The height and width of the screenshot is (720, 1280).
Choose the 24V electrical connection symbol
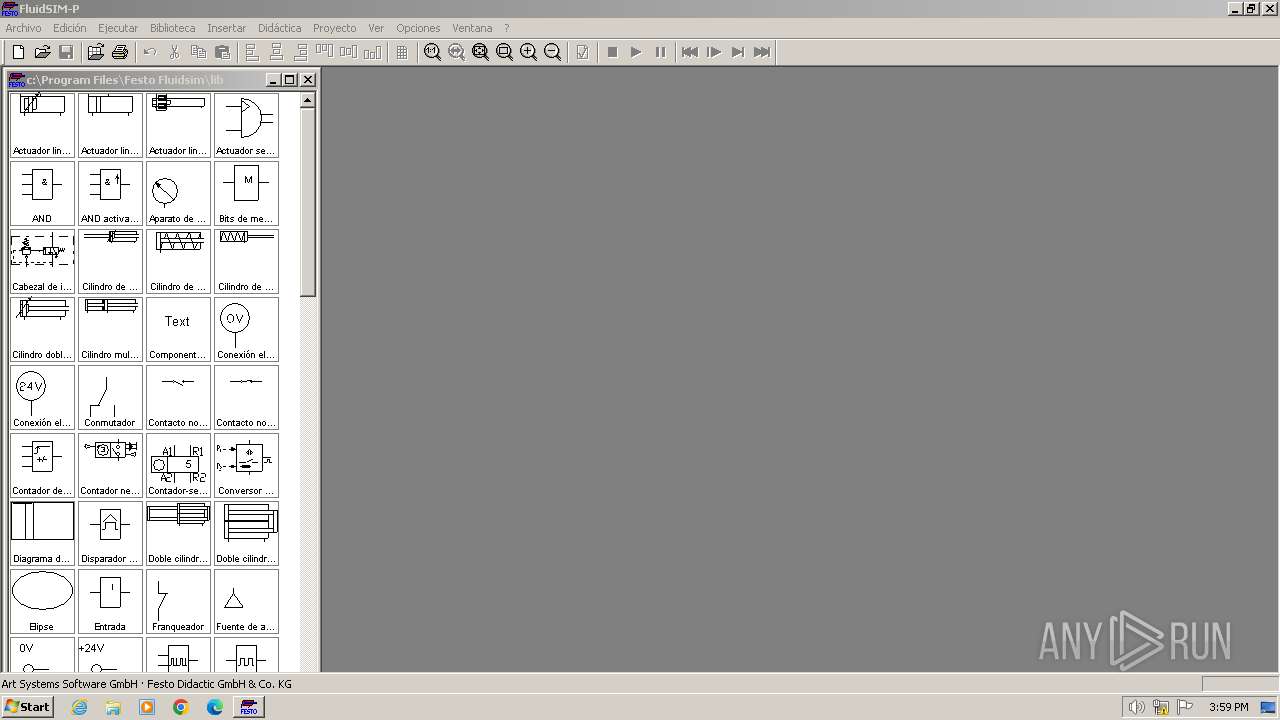coord(42,397)
